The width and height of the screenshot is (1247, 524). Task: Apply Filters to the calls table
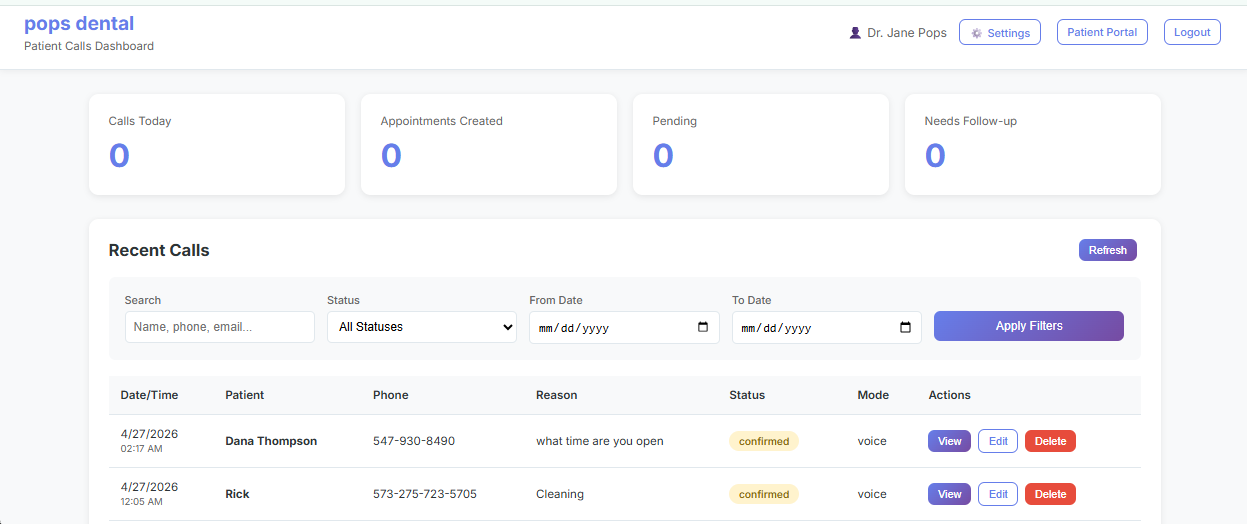click(1028, 326)
